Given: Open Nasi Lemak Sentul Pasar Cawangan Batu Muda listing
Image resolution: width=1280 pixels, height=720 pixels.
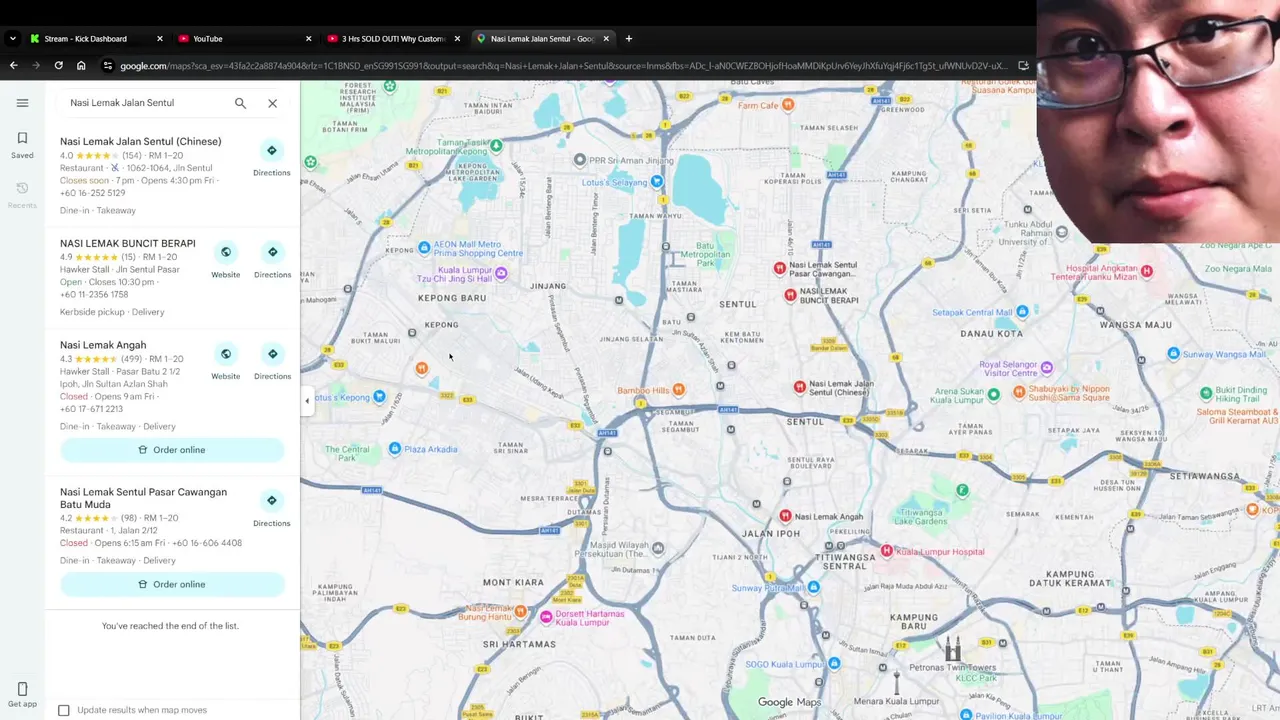Looking at the screenshot, I should pos(143,498).
